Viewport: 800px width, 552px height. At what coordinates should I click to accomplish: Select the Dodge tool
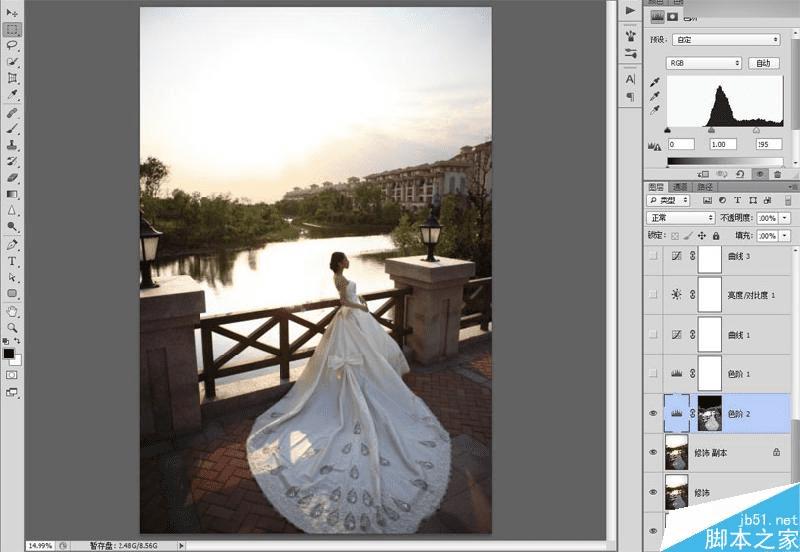click(x=12, y=227)
